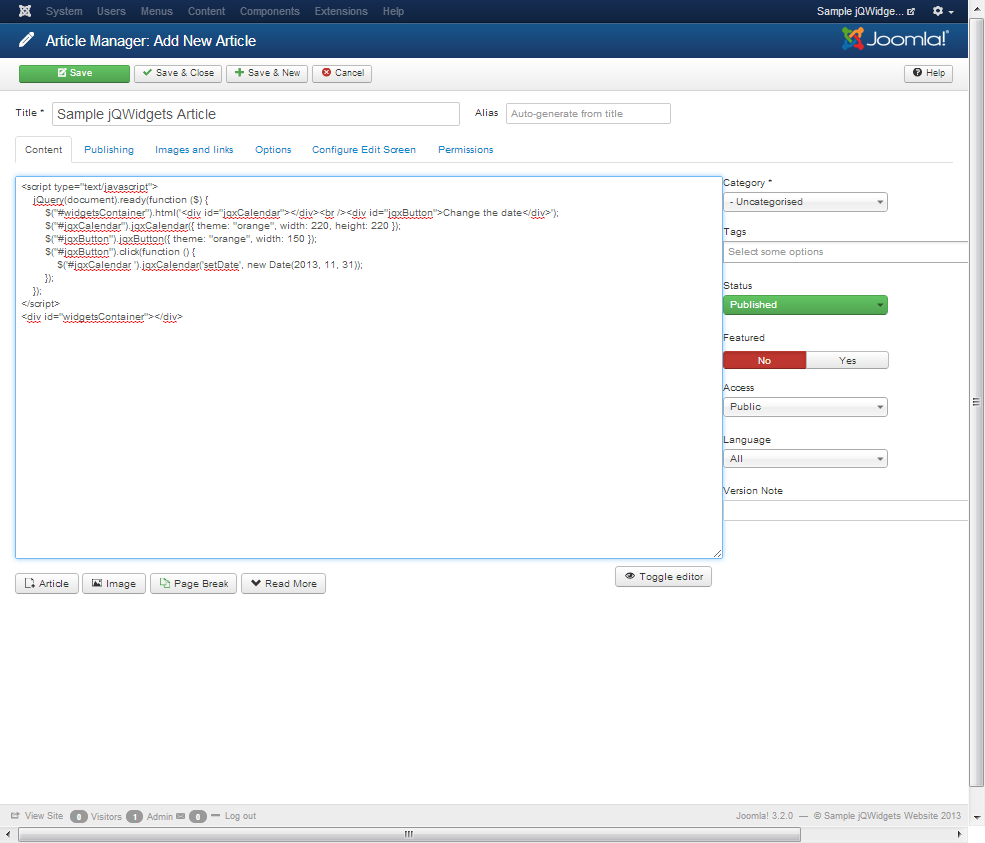Click the scroll down arrow on the right
The height and width of the screenshot is (843, 985).
[976, 817]
